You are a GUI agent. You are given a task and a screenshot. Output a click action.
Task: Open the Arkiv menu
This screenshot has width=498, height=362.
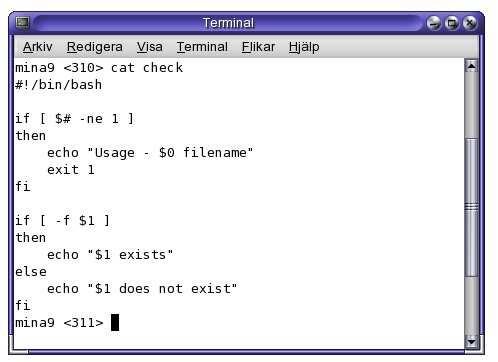(x=38, y=47)
